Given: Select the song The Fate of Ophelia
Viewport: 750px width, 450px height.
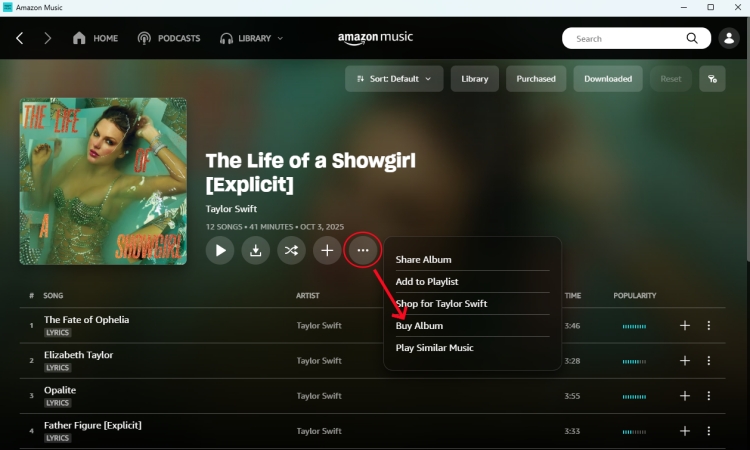Looking at the screenshot, I should [87, 319].
